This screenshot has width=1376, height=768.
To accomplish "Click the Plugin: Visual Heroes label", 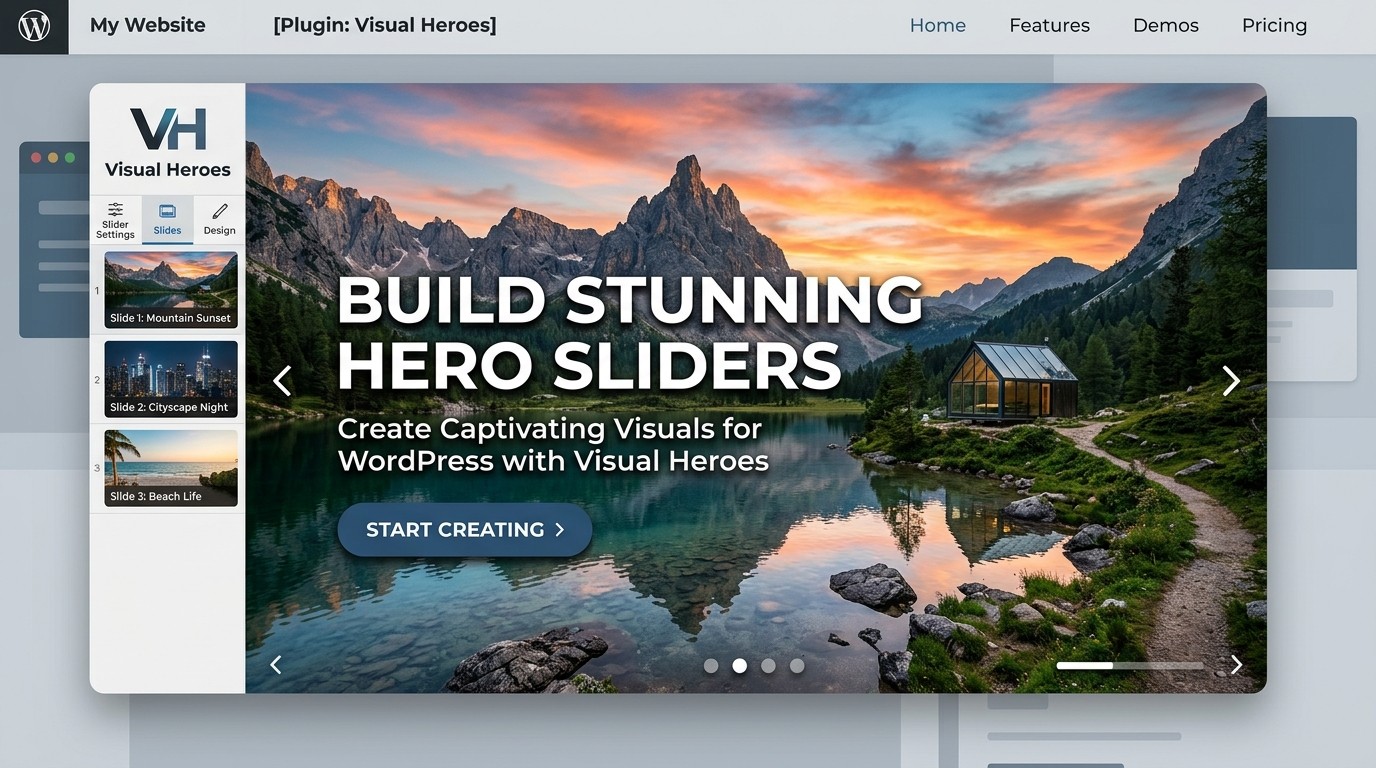I will (385, 25).
